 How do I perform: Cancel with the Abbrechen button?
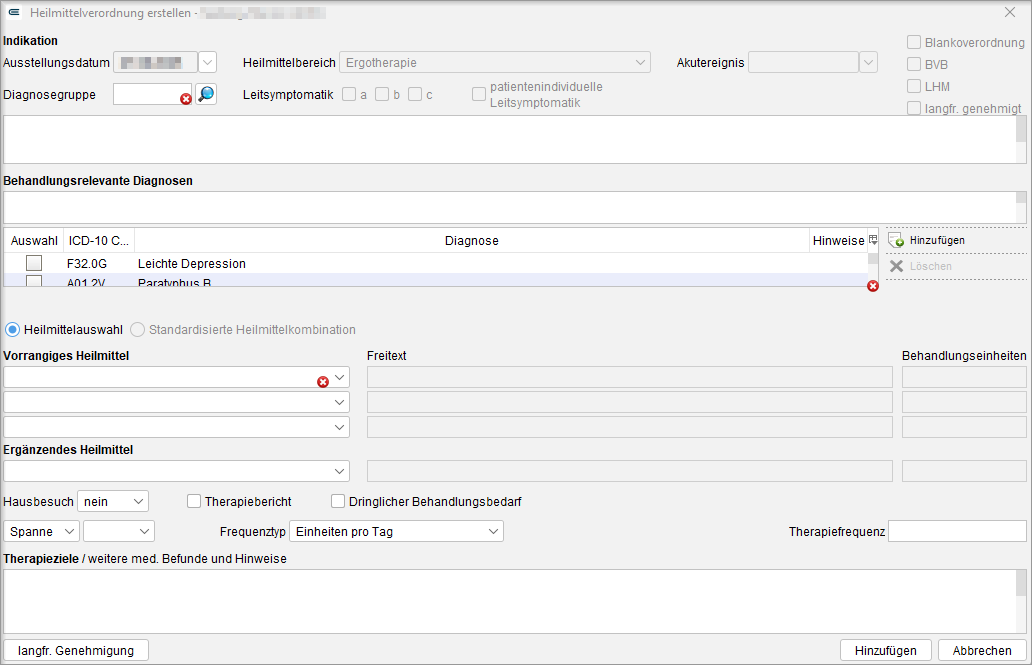[982, 651]
